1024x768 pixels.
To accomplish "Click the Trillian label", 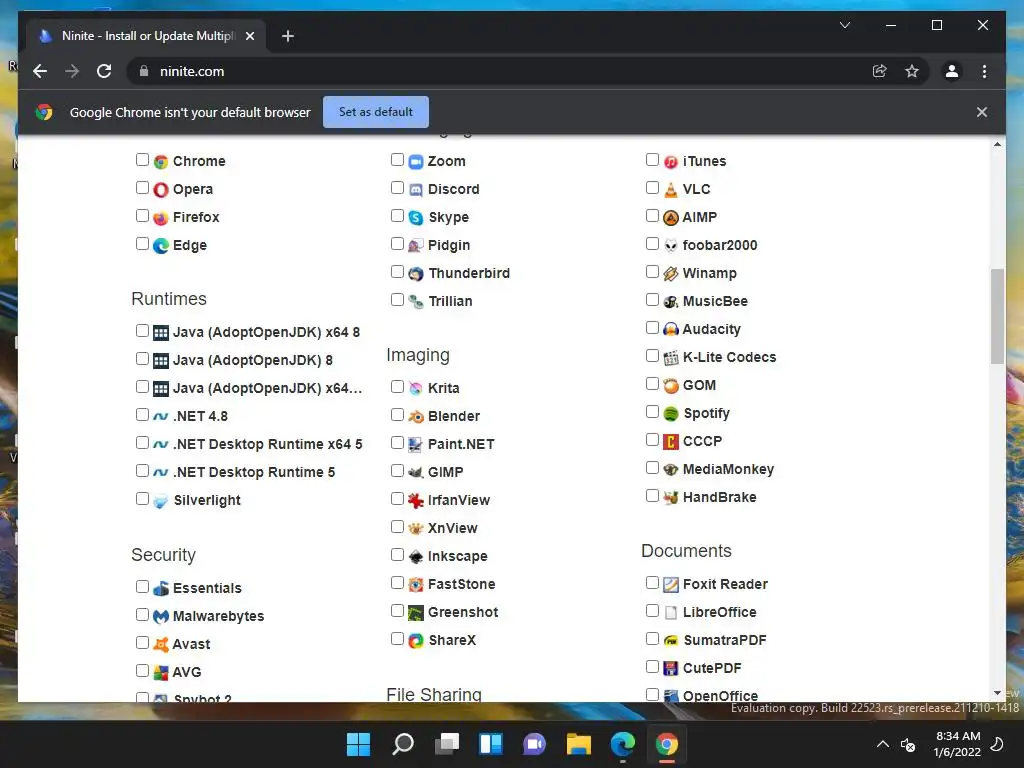I will tap(451, 302).
